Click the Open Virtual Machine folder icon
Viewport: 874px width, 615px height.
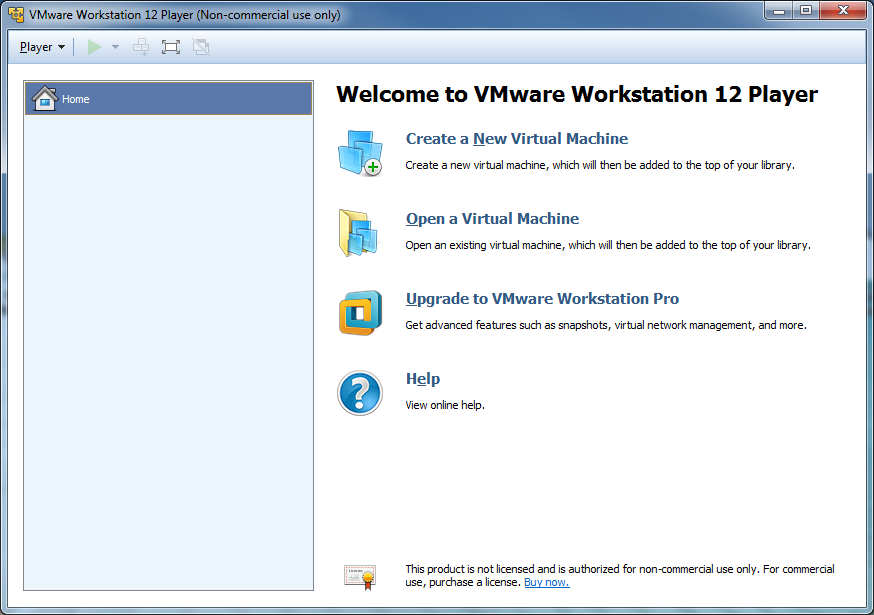coord(359,233)
